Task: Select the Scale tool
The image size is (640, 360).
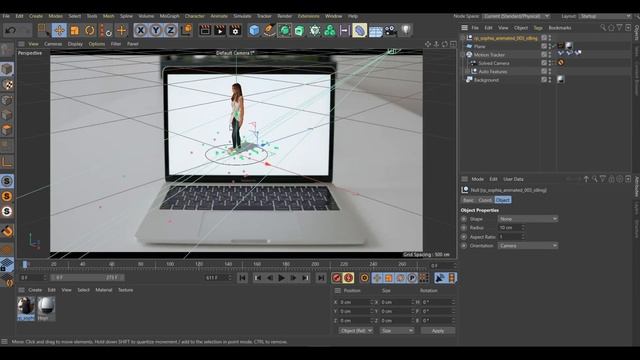Action: (74, 30)
